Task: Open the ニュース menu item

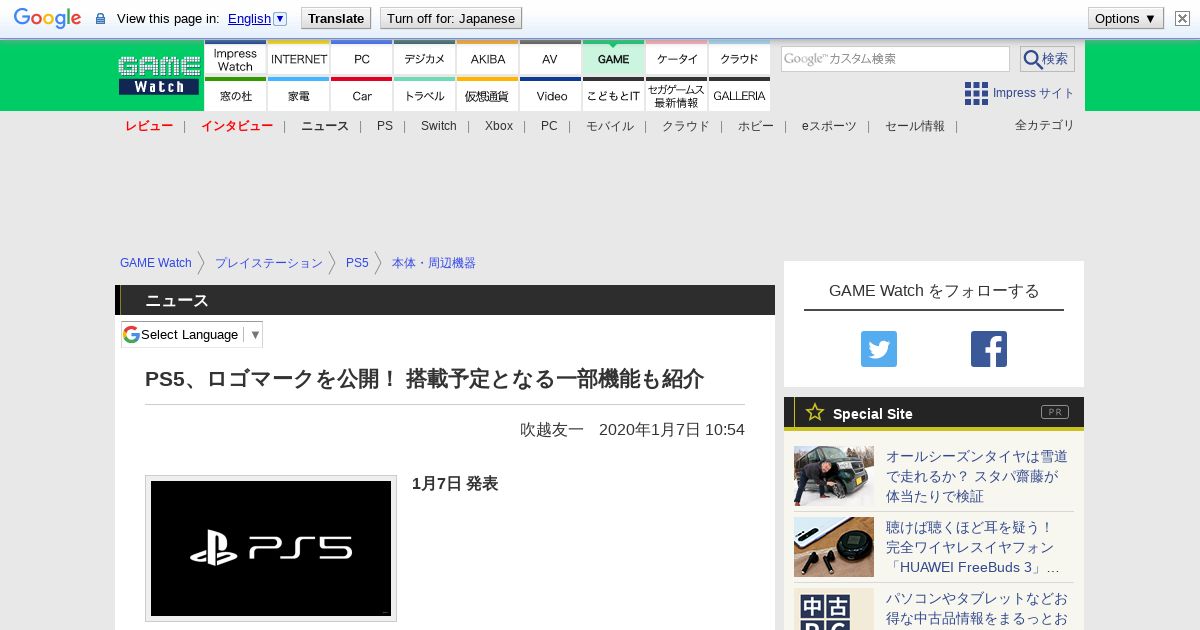Action: pos(325,126)
